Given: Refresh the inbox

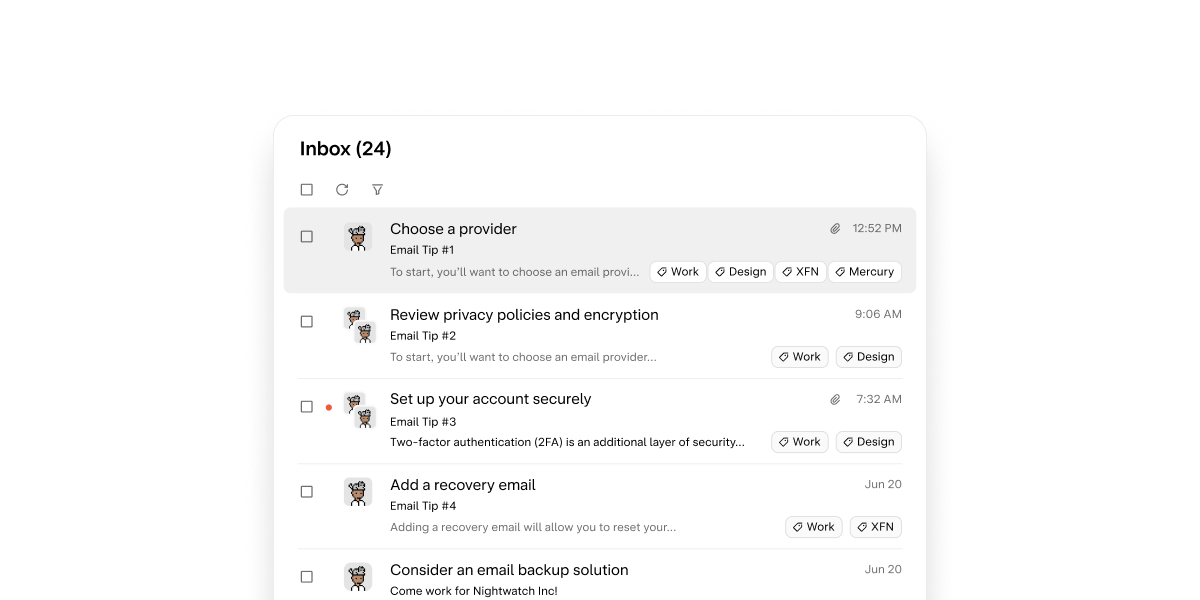Looking at the screenshot, I should pyautogui.click(x=342, y=189).
